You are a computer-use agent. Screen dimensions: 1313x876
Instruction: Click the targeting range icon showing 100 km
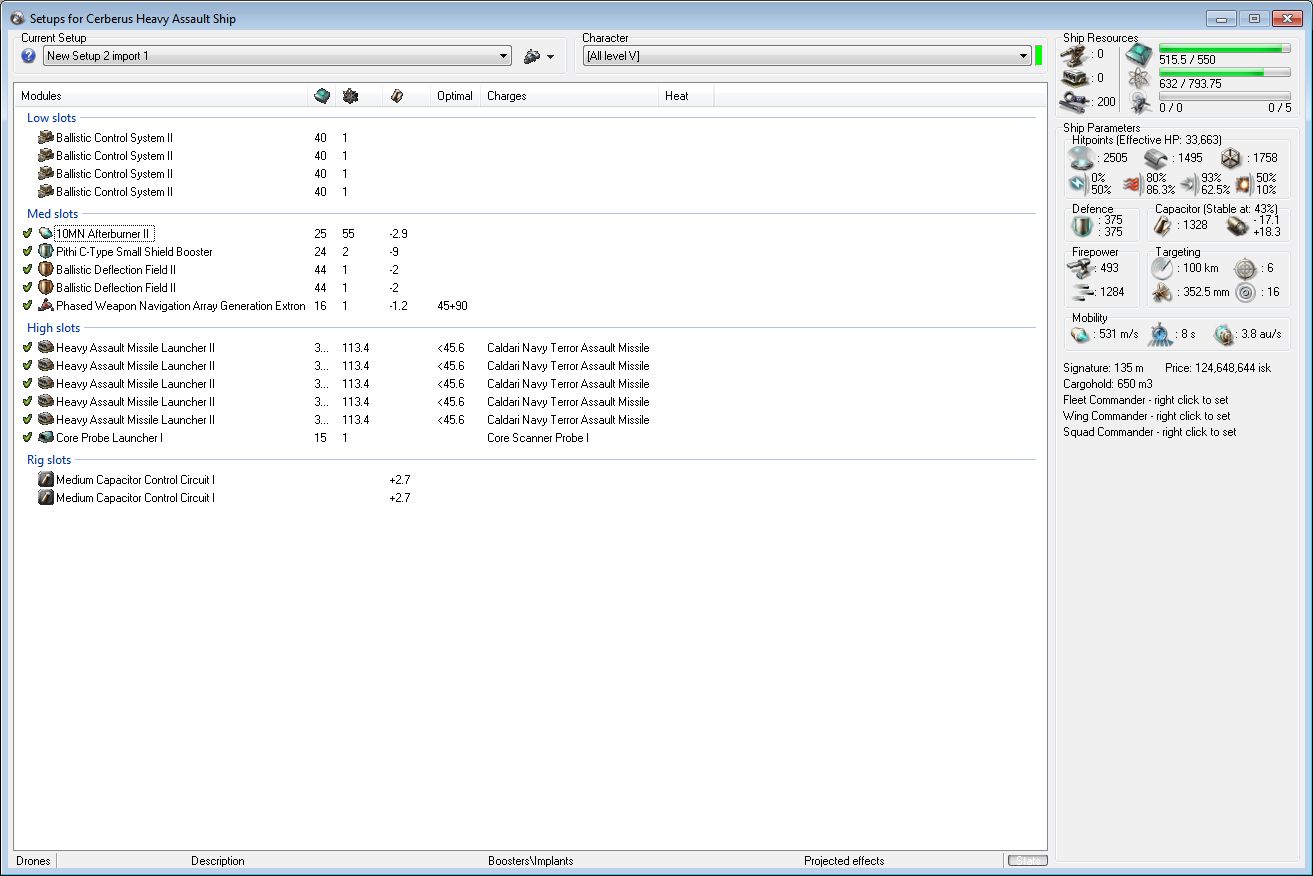click(1161, 268)
